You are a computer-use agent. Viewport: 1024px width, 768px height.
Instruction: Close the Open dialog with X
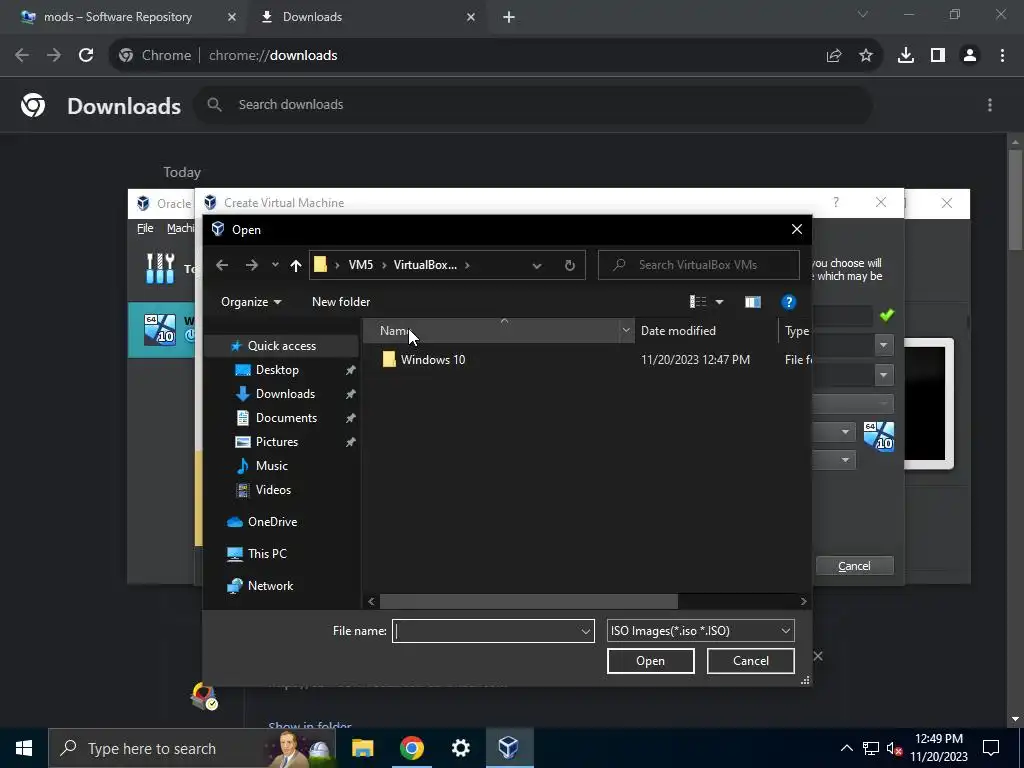click(797, 229)
